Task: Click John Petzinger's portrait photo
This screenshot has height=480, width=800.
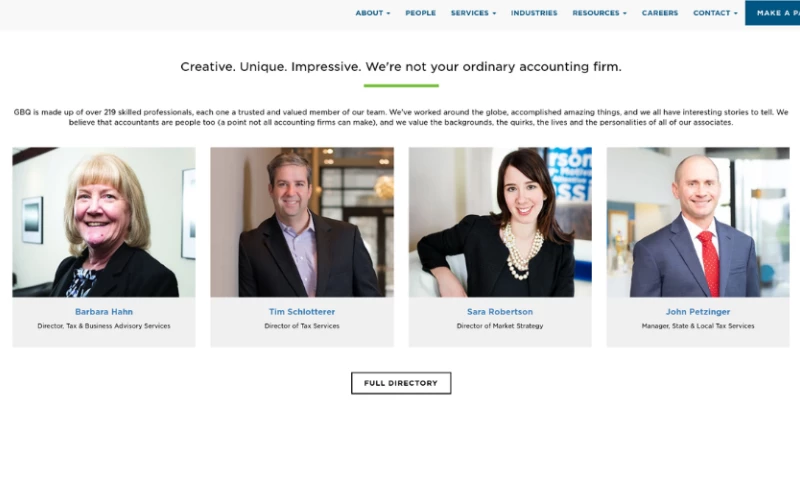Action: pyautogui.click(x=698, y=222)
